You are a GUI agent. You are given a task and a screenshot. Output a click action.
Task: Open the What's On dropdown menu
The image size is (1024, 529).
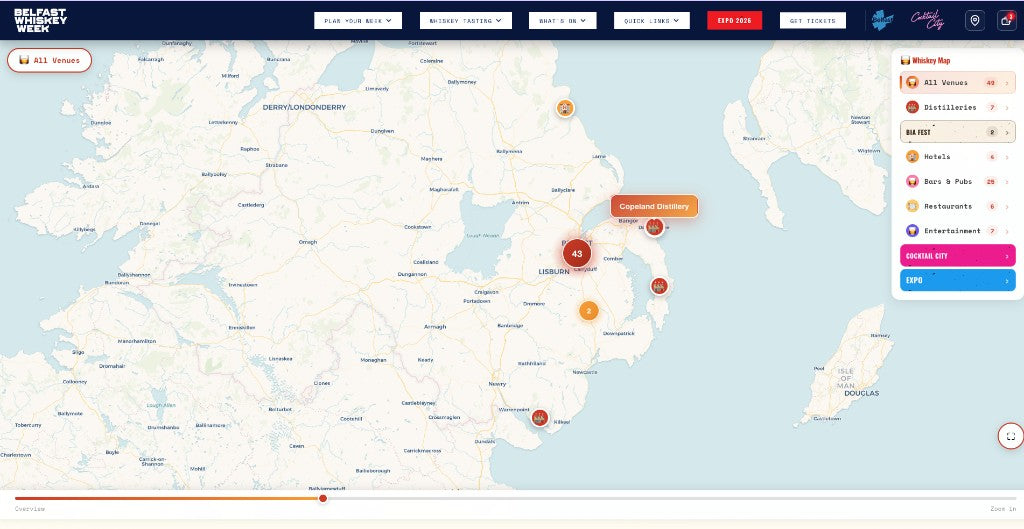coord(562,20)
